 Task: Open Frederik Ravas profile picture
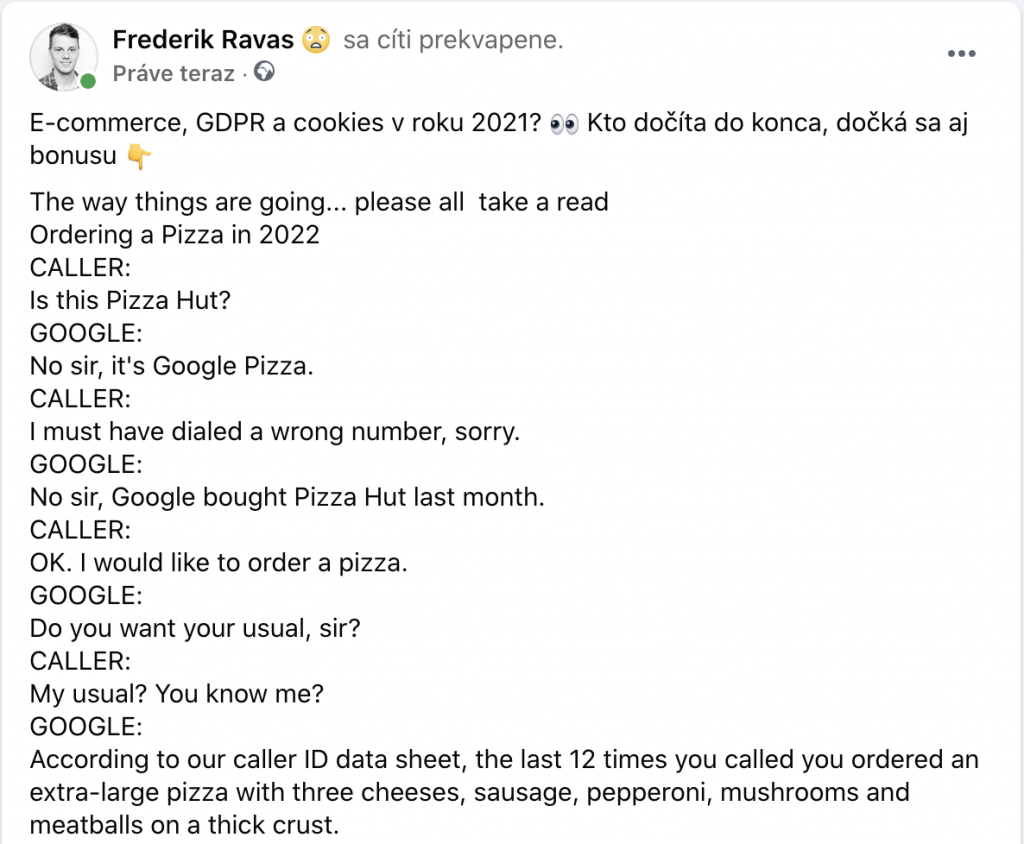click(63, 57)
